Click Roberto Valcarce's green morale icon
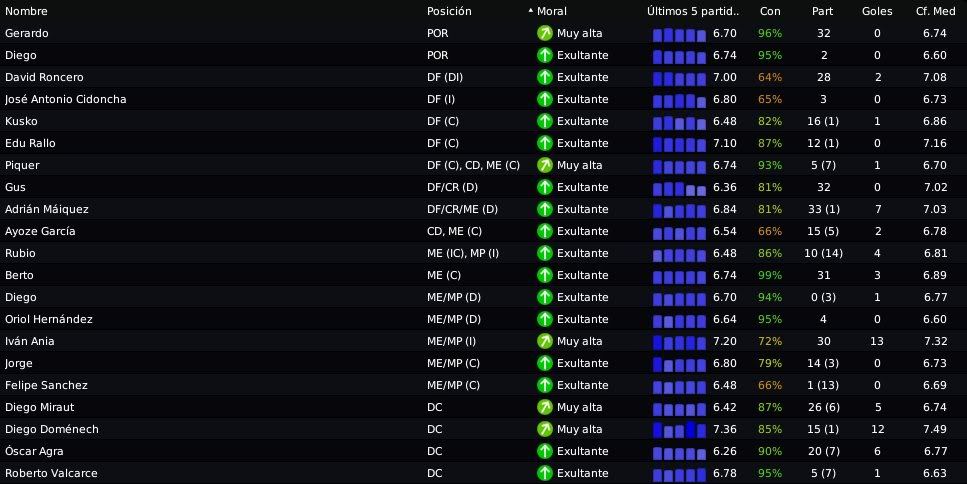The image size is (967, 484). 545,473
